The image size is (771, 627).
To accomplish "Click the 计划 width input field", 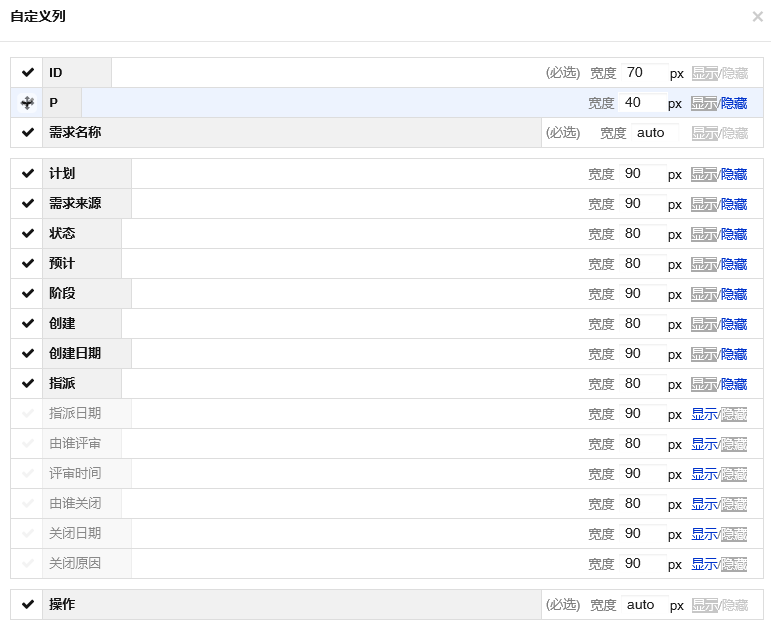I will coord(643,174).
